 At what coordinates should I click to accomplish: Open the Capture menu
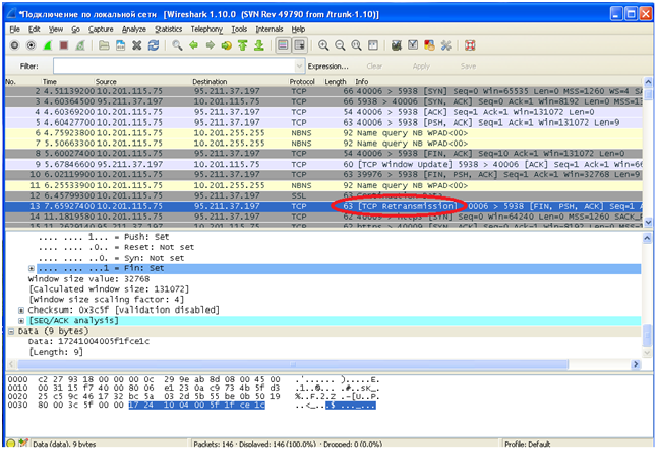(x=101, y=29)
